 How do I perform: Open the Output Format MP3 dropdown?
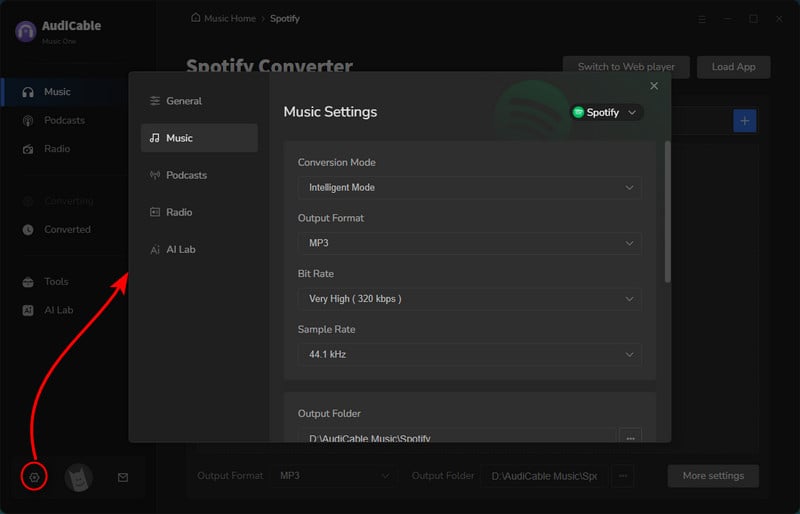469,243
